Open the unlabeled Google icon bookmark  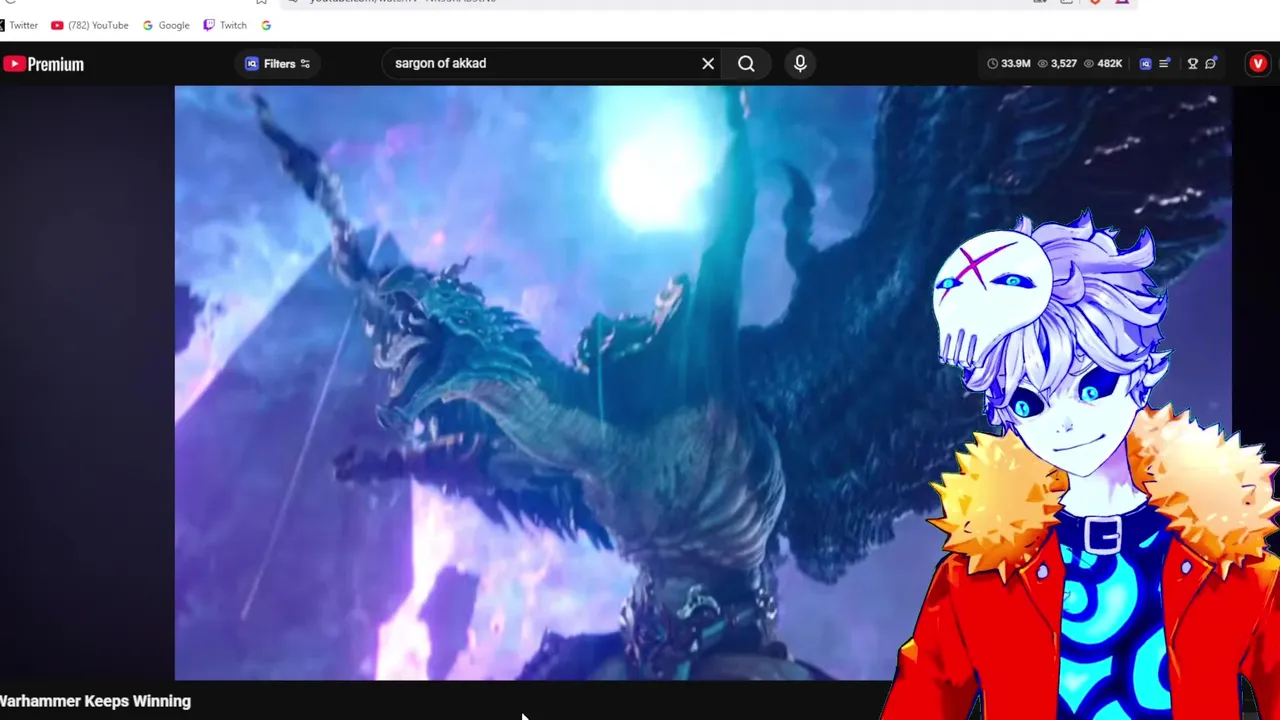point(266,25)
